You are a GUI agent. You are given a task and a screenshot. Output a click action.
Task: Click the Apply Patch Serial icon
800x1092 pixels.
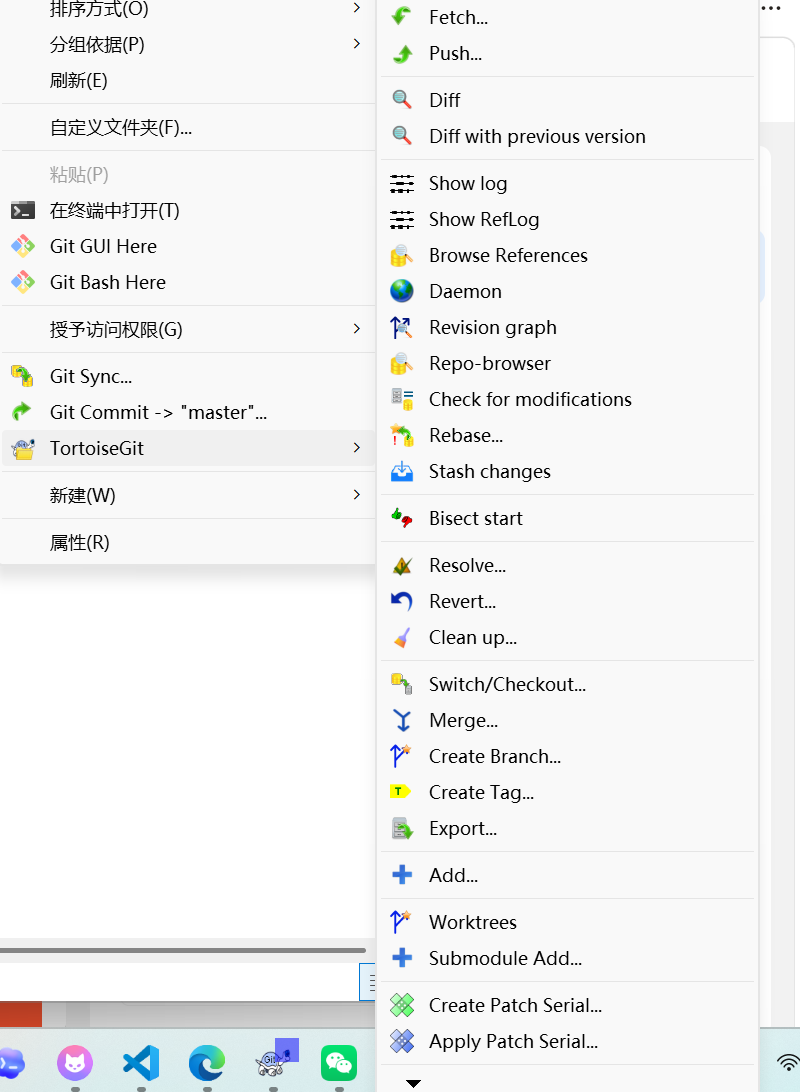point(402,1041)
